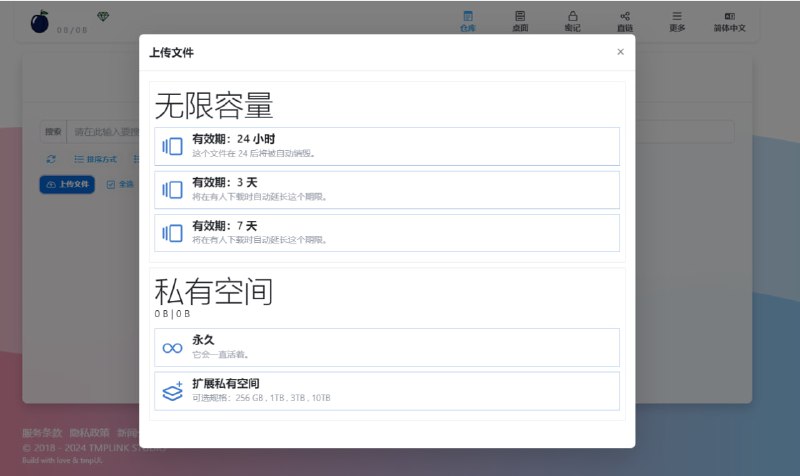Click the infinity 永久 icon
Image resolution: width=800 pixels, height=476 pixels.
click(x=173, y=347)
